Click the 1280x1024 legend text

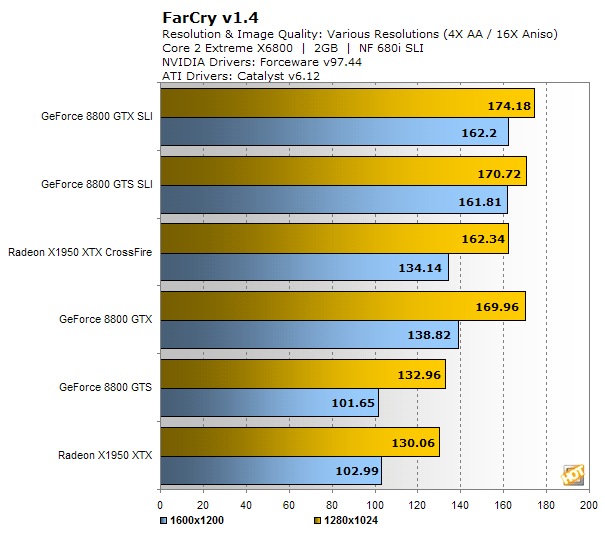click(x=351, y=521)
